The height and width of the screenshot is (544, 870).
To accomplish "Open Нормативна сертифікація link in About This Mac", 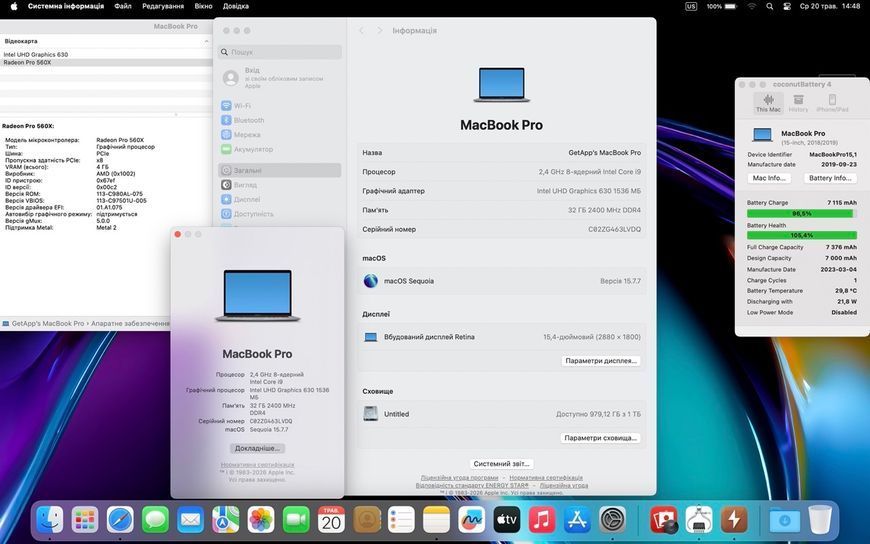I will click(257, 465).
